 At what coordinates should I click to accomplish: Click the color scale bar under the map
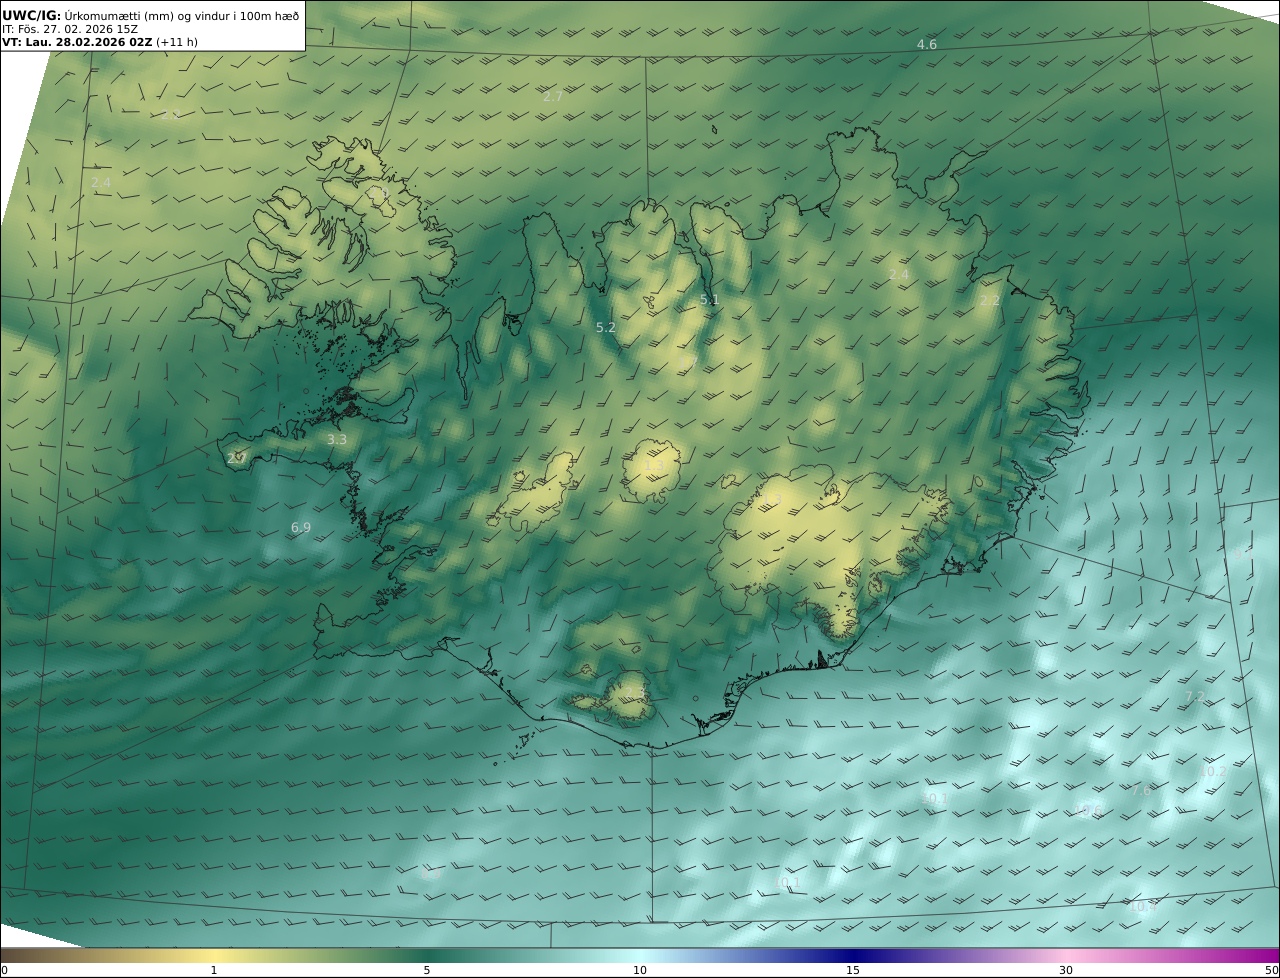click(640, 955)
